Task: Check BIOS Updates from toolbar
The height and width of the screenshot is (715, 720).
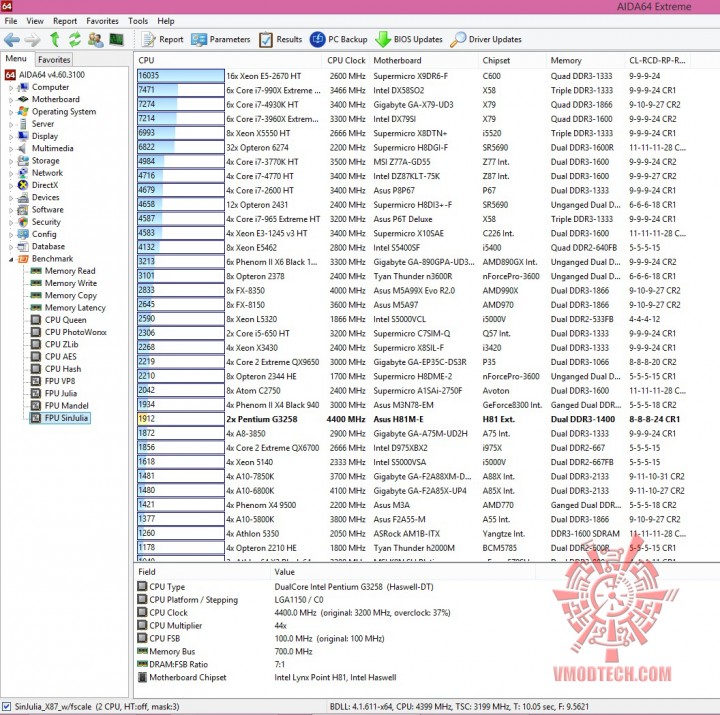Action: coord(409,39)
